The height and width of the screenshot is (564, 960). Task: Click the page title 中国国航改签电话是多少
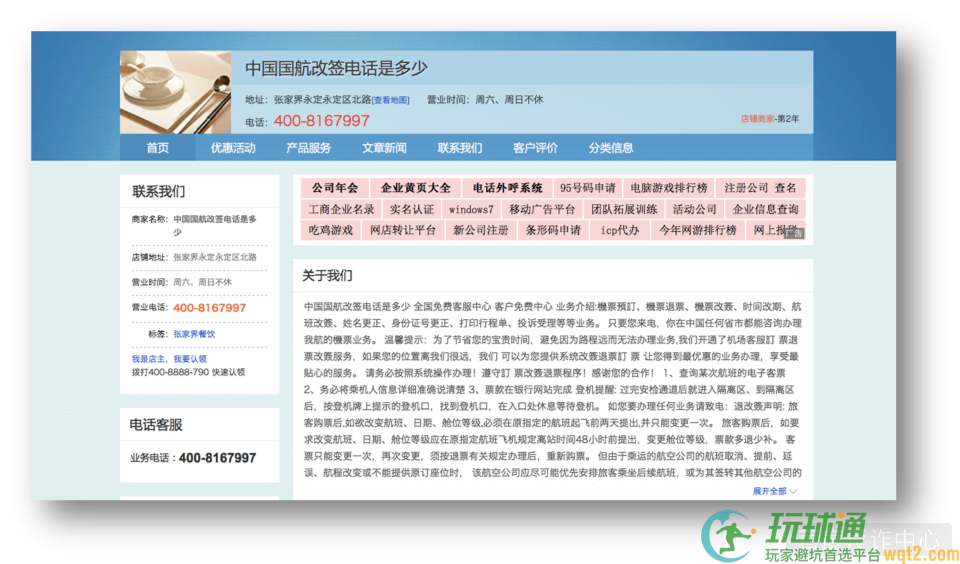(x=336, y=68)
